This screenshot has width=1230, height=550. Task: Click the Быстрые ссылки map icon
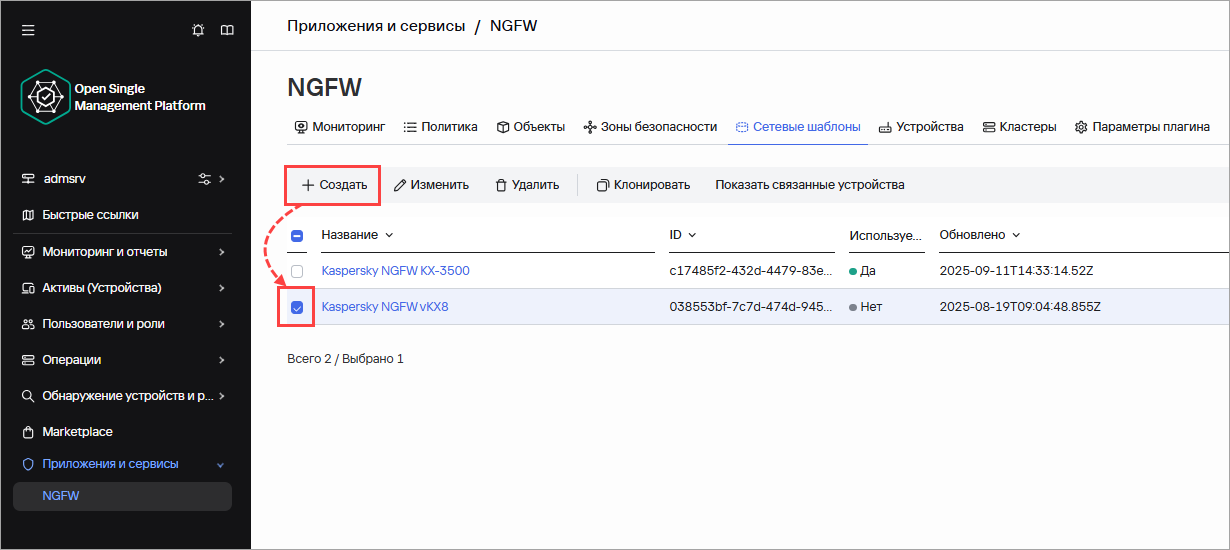(28, 215)
